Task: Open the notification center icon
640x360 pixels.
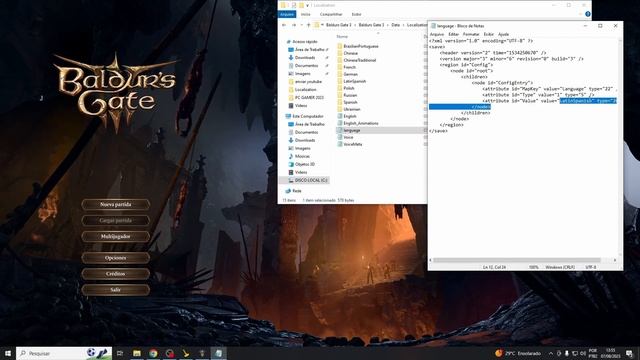Action: 629,353
